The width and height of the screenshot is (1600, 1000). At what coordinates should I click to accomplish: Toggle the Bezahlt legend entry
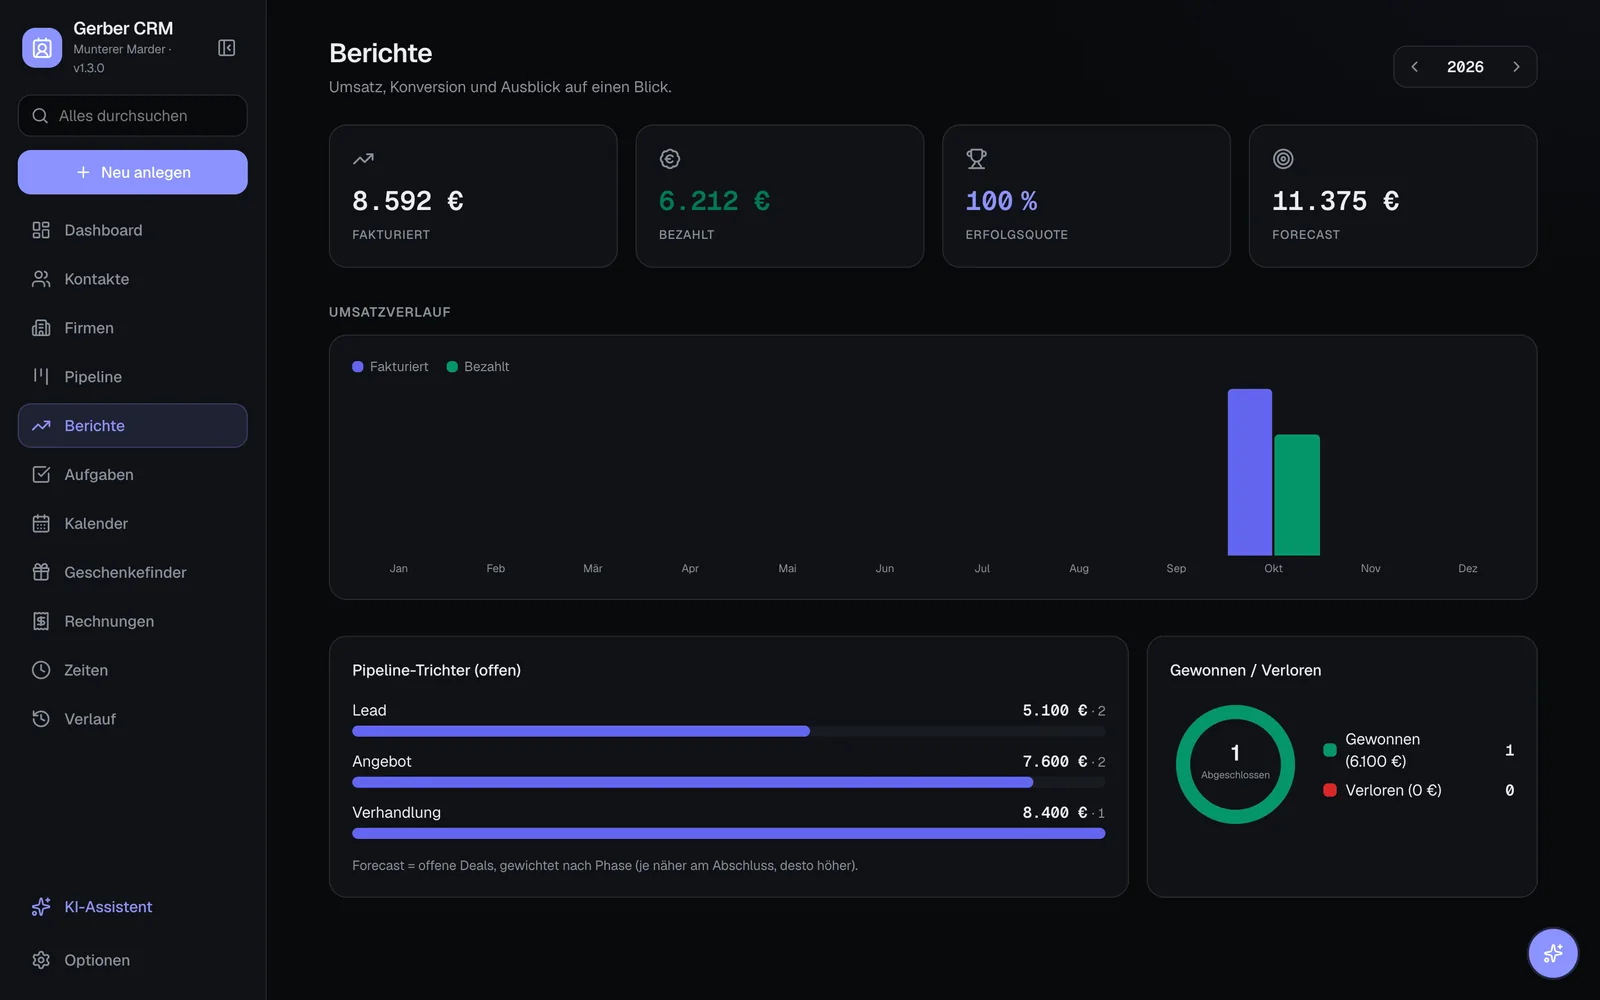point(478,367)
